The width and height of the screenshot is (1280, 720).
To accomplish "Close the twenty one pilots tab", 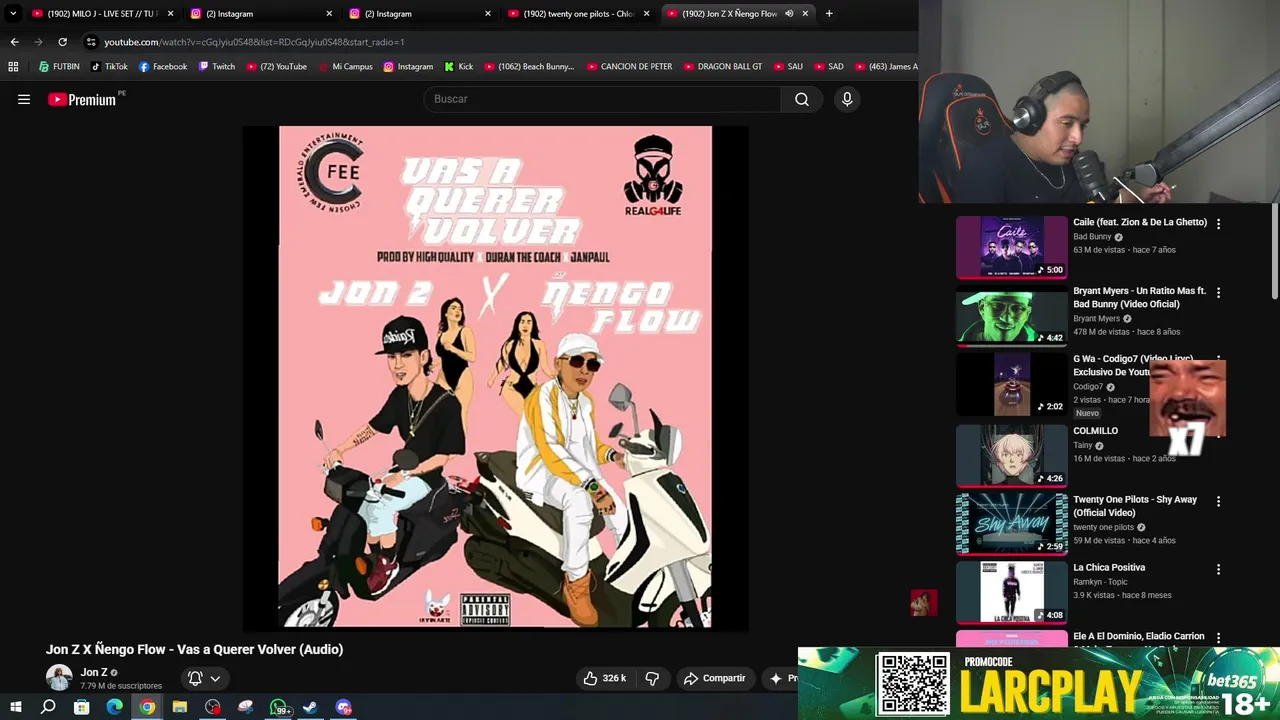I will pyautogui.click(x=647, y=13).
